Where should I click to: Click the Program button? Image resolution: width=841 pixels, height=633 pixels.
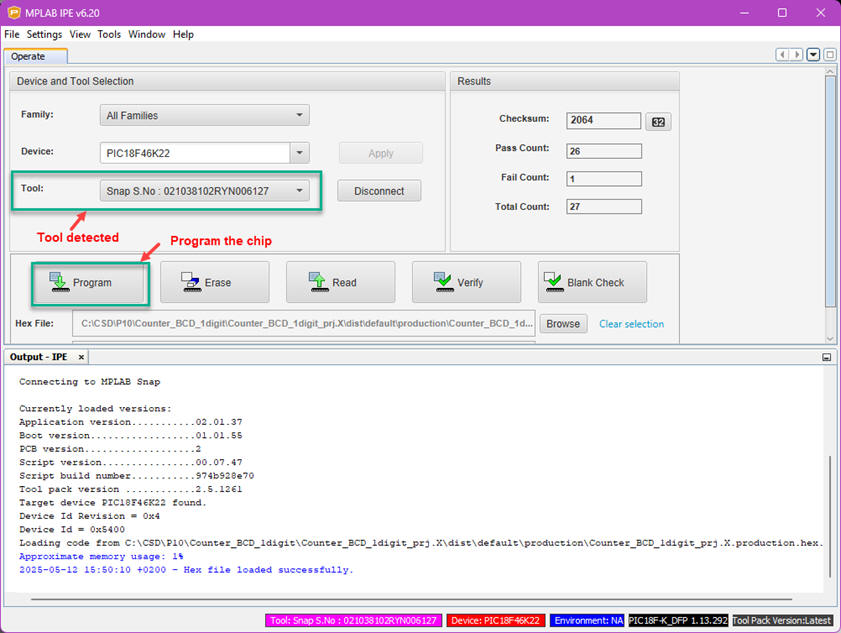[90, 283]
